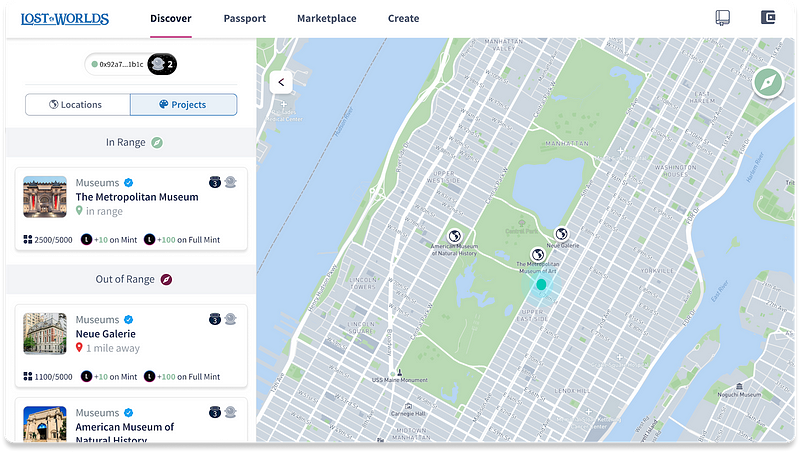
Task: Click the Museums label on Metropolitan card
Action: [x=97, y=183]
